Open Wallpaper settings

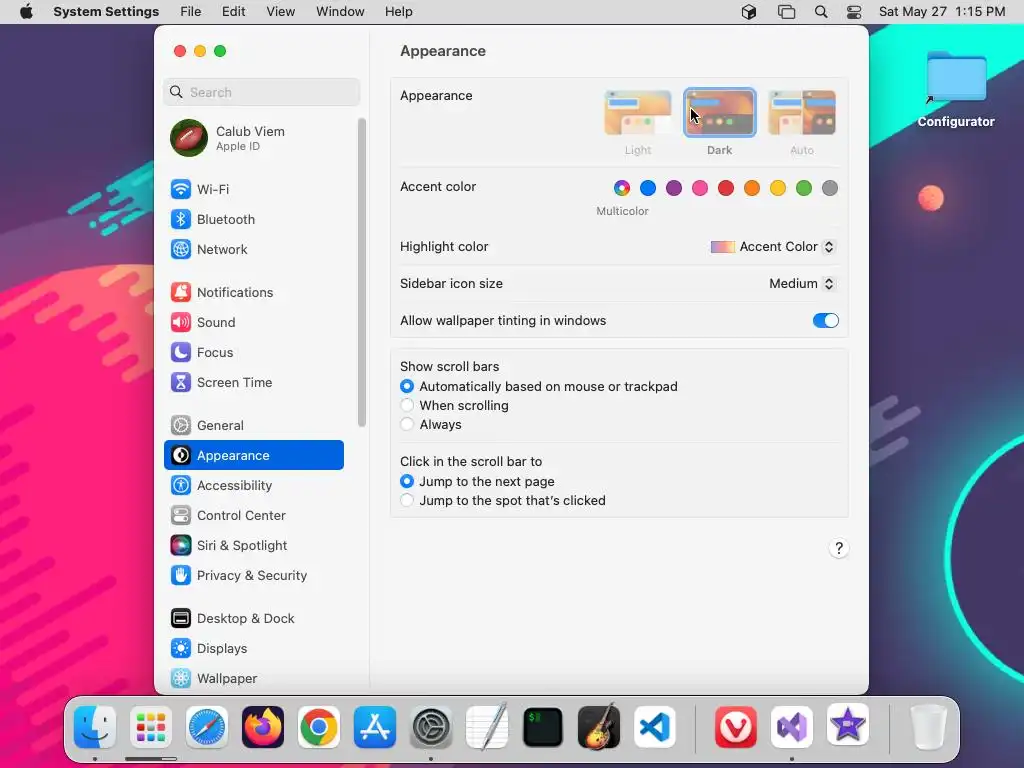coord(253,679)
